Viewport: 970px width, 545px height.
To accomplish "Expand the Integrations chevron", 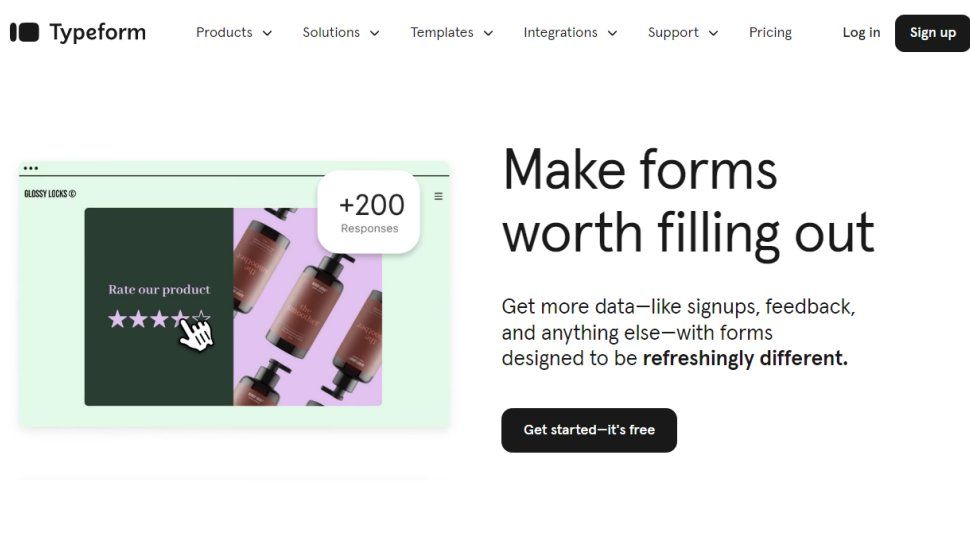I will [612, 33].
